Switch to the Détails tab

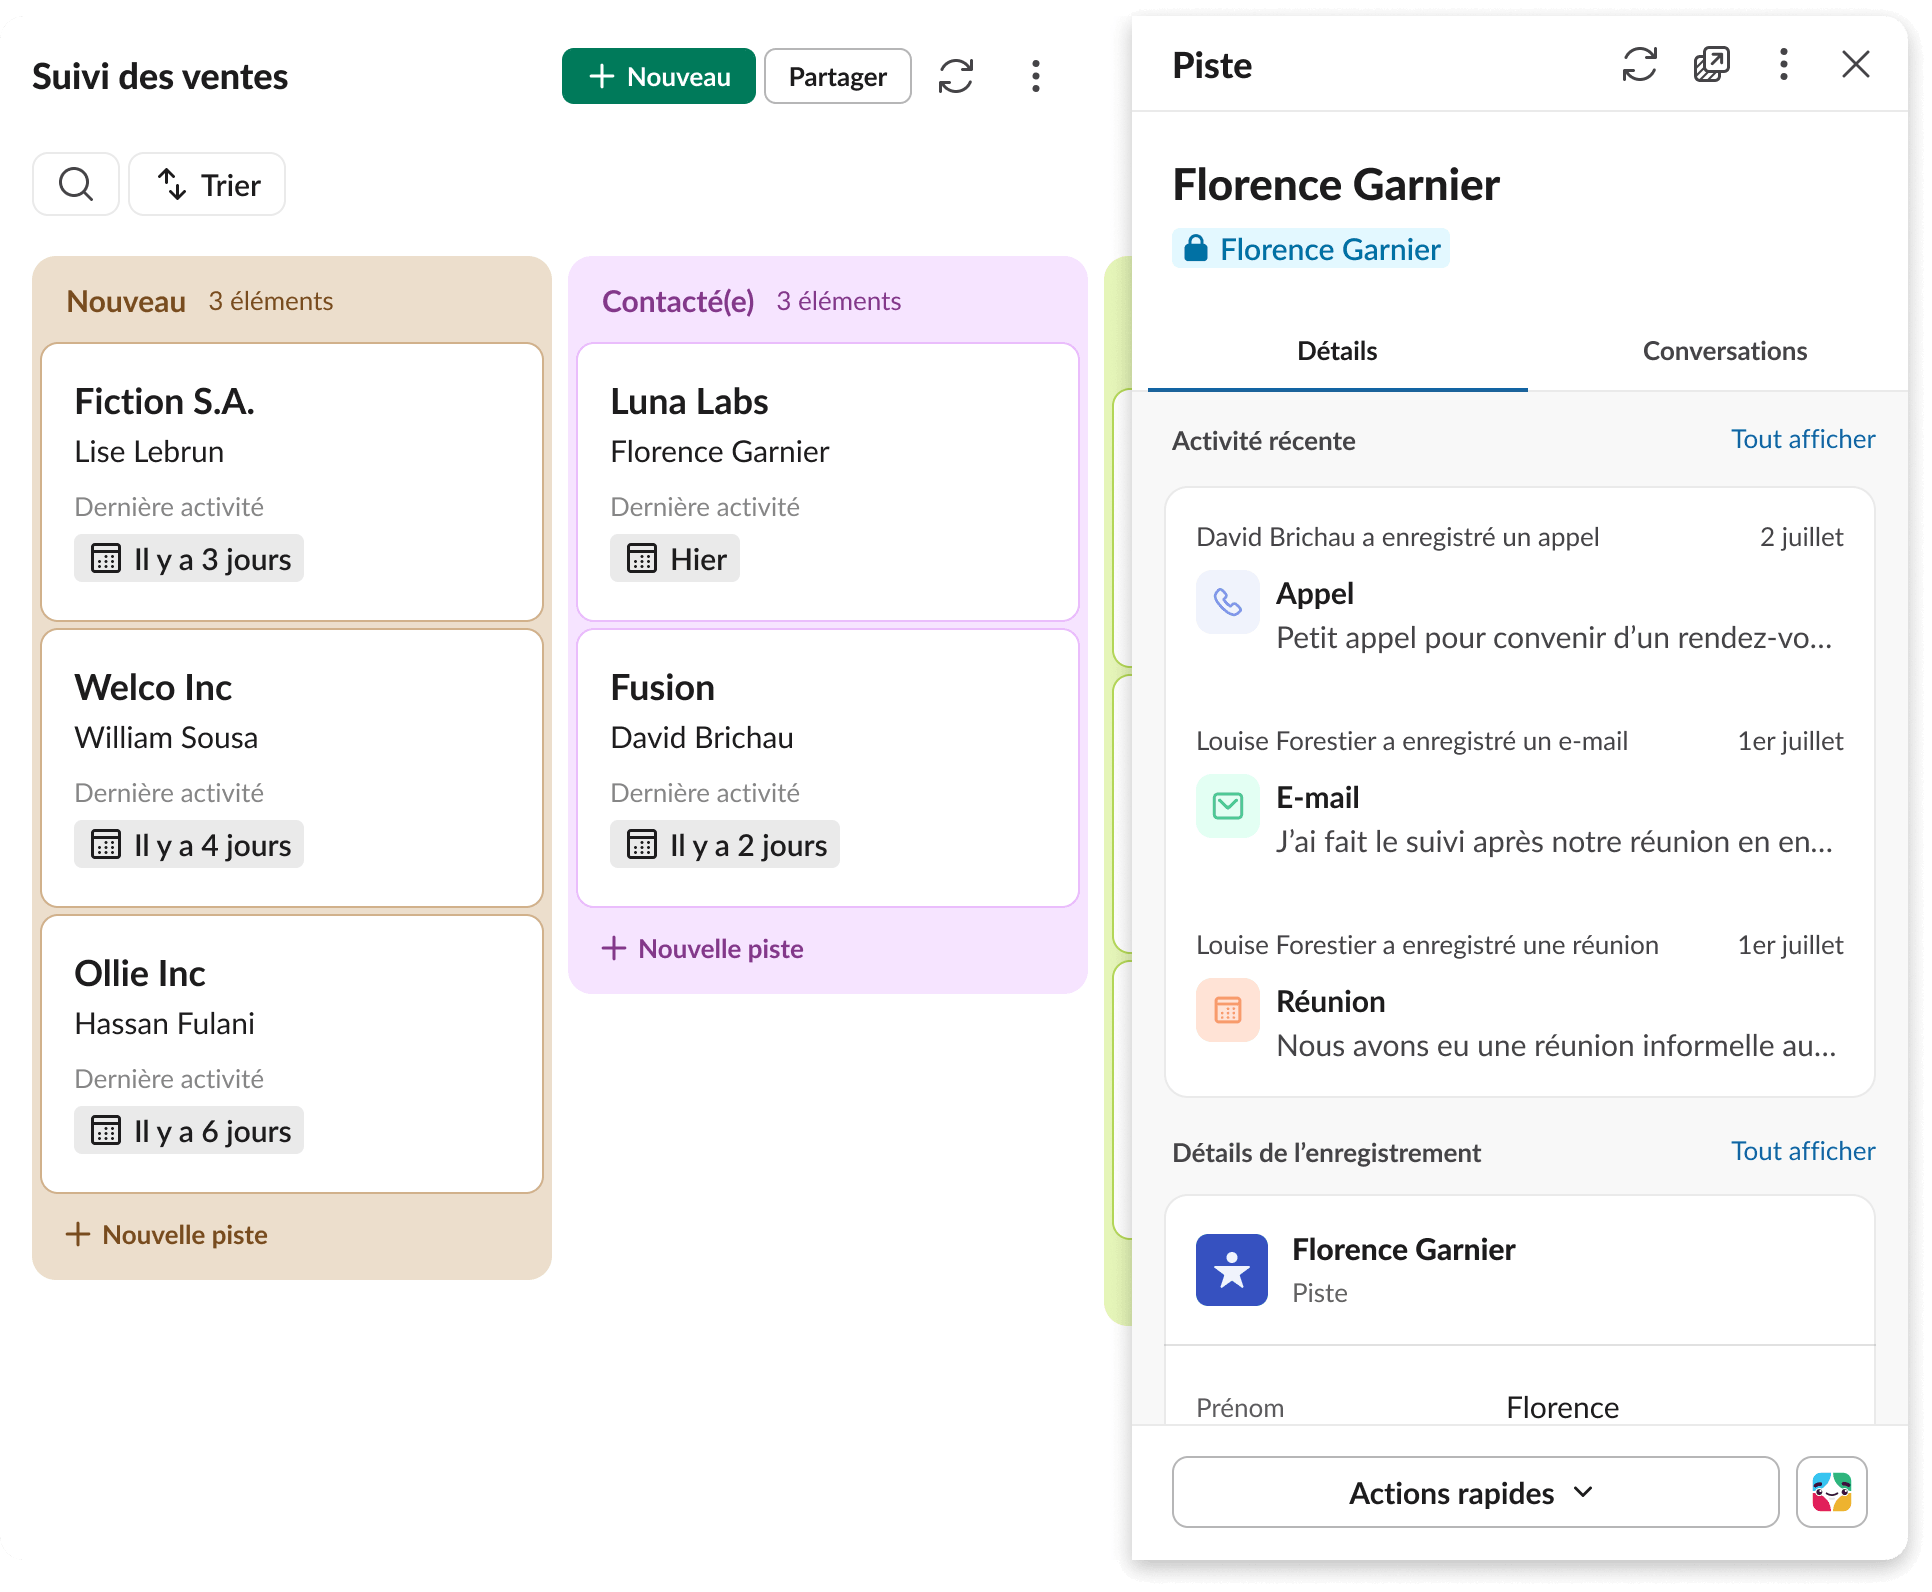[1337, 351]
